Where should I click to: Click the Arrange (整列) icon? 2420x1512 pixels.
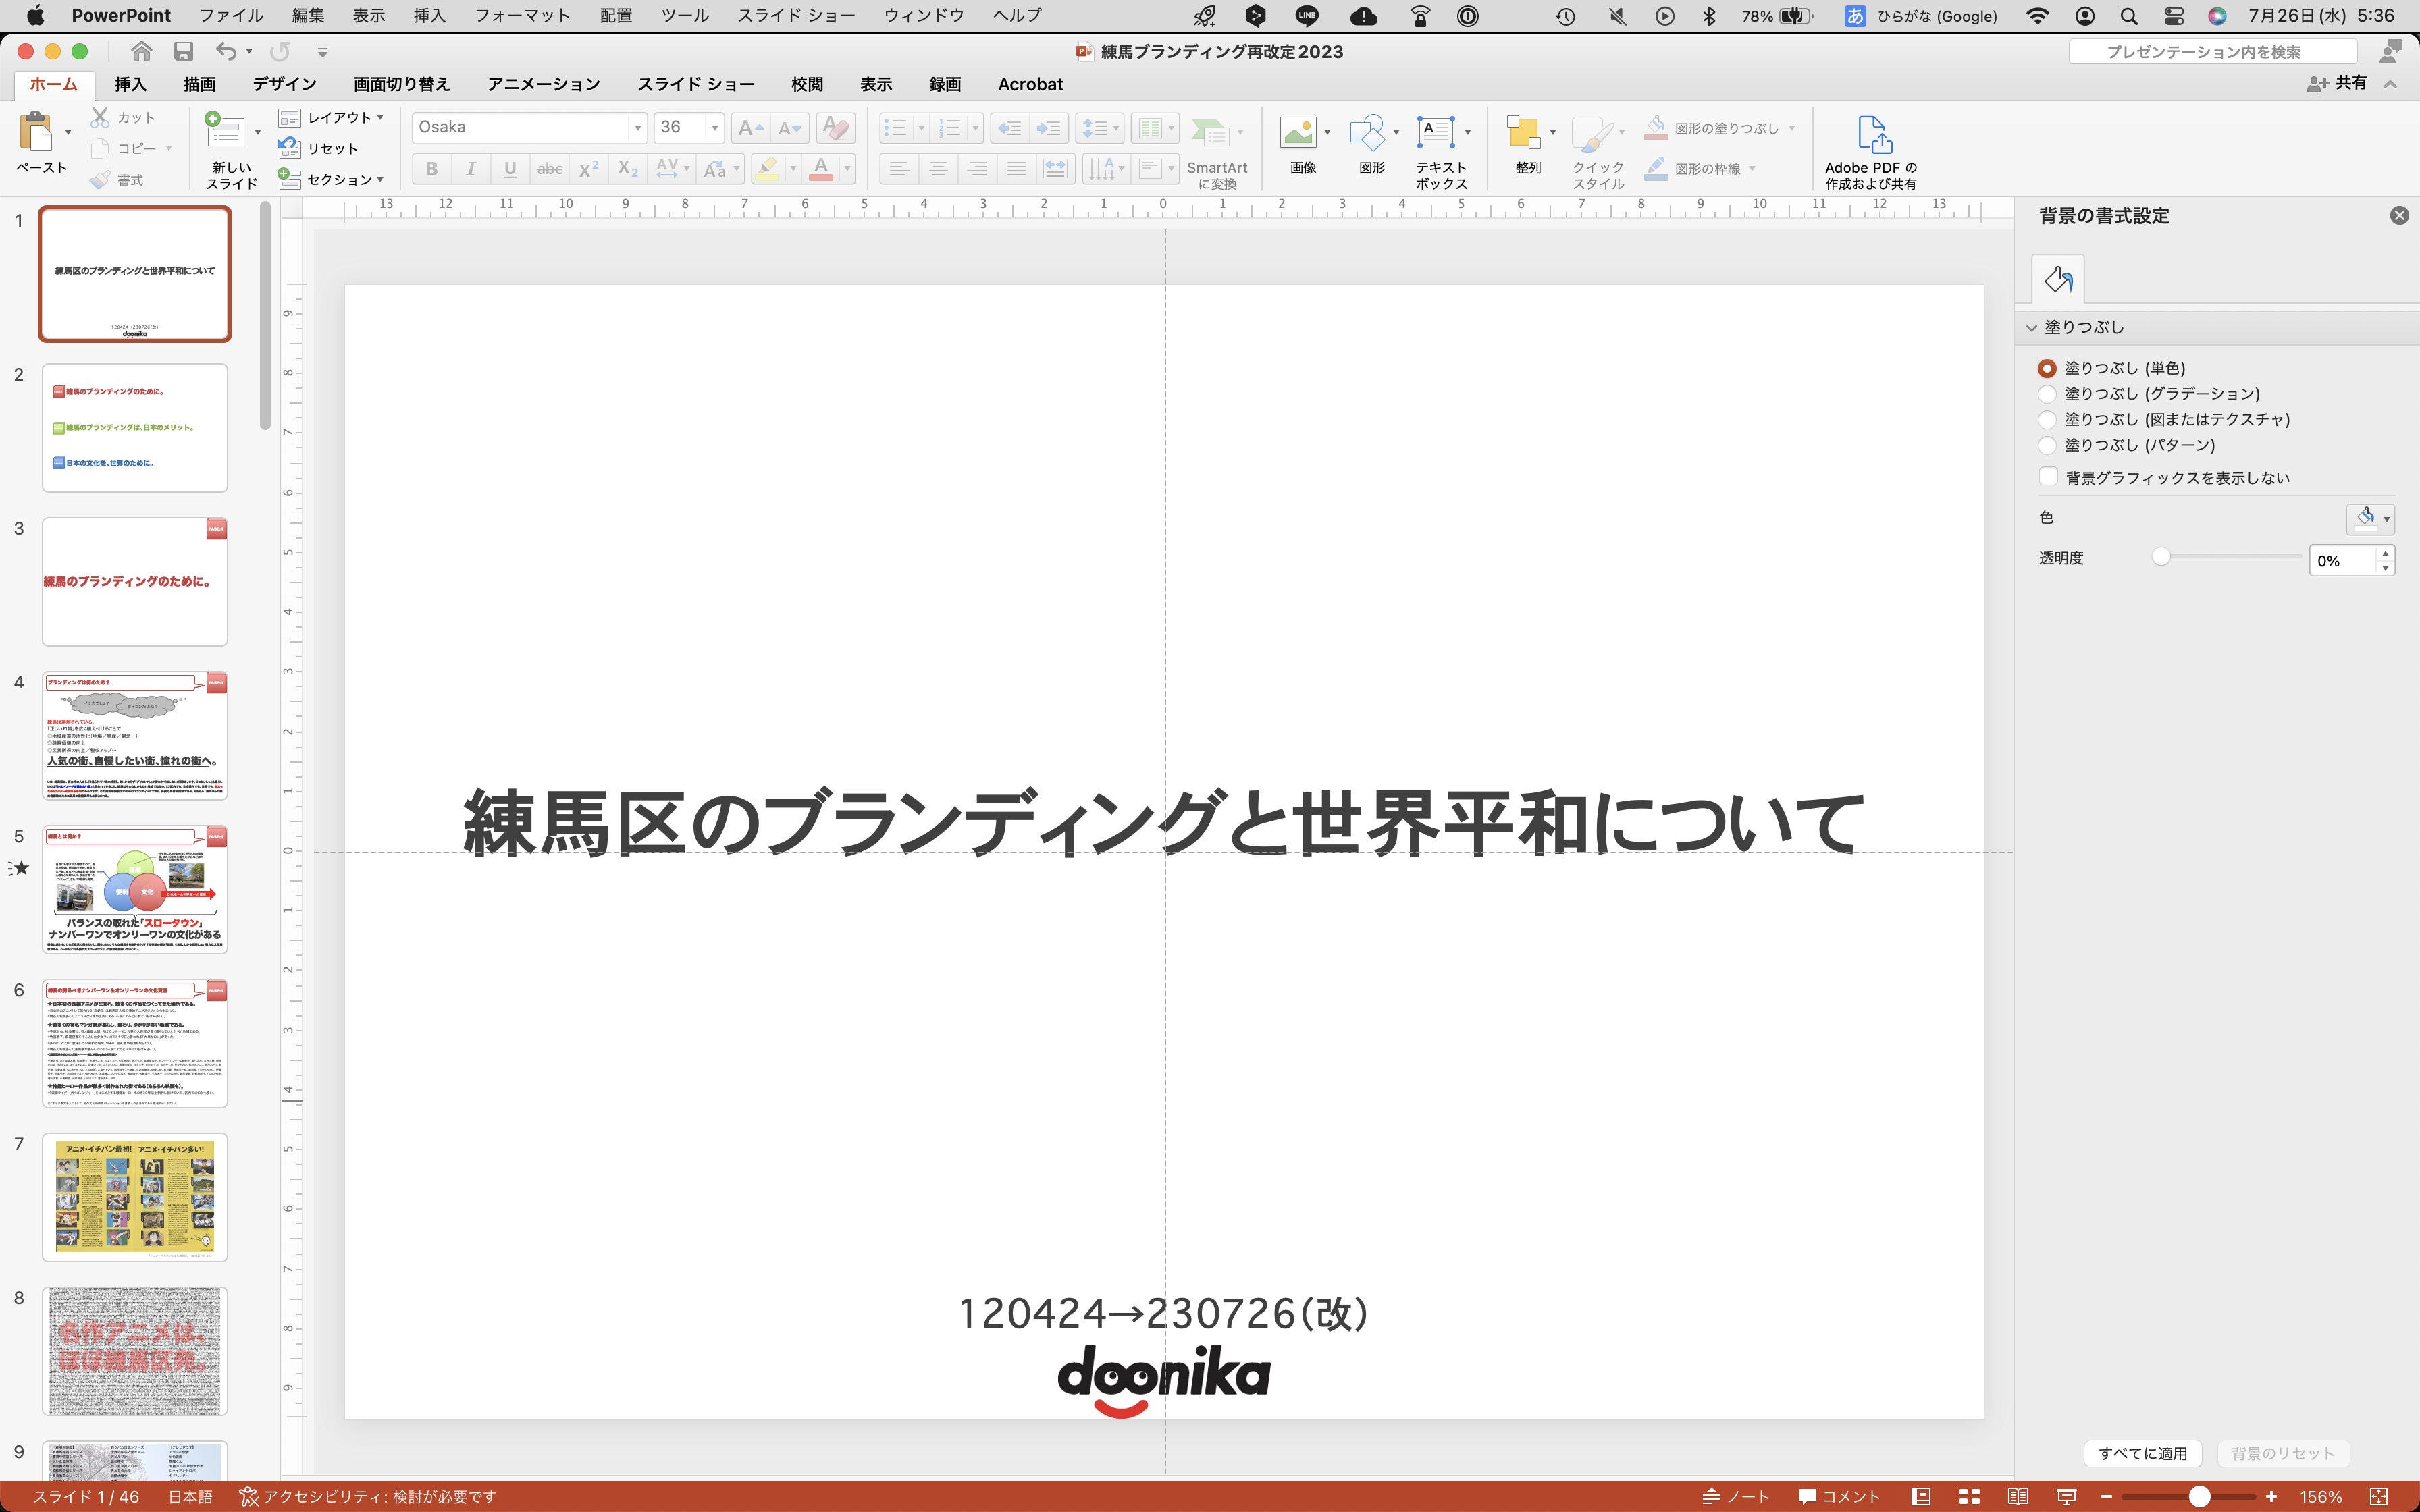pyautogui.click(x=1523, y=133)
